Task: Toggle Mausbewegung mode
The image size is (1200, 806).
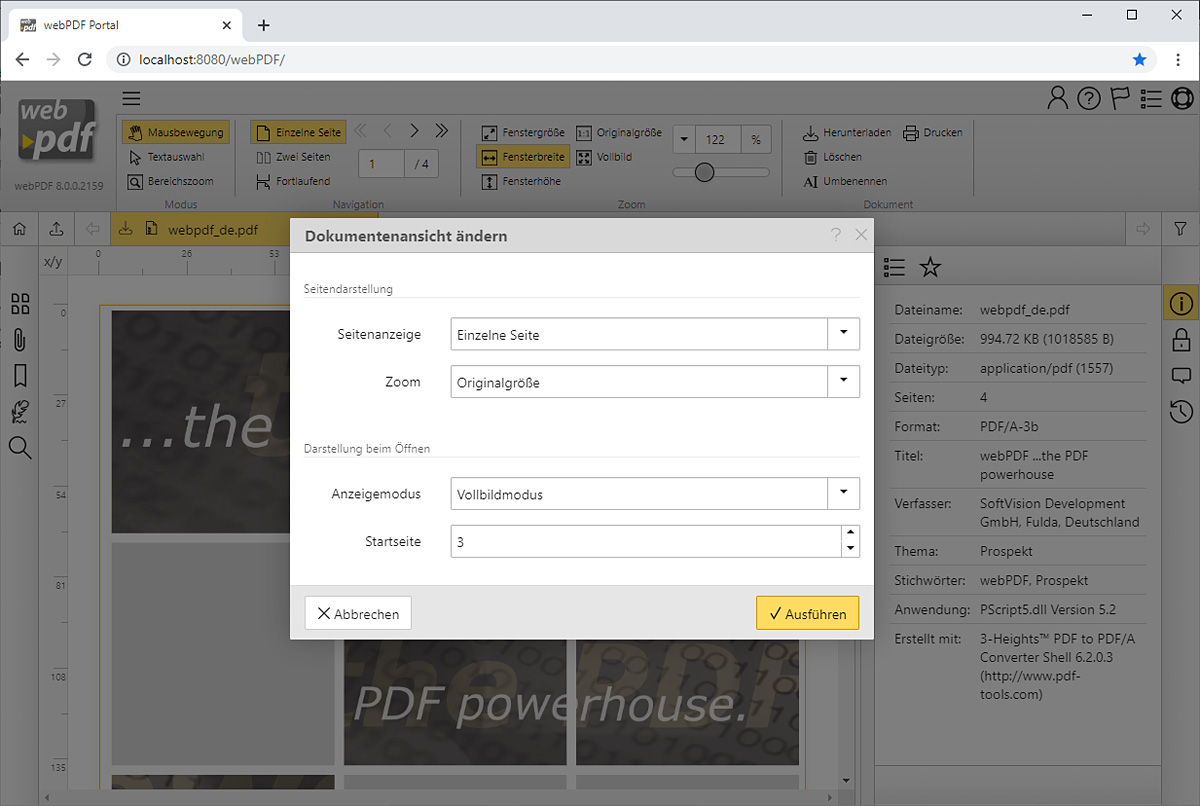Action: click(176, 131)
